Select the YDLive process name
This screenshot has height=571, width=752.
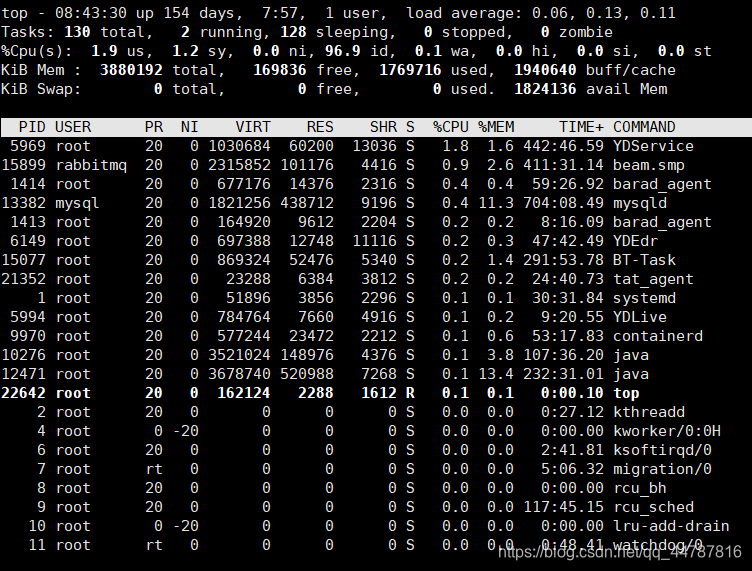click(640, 317)
